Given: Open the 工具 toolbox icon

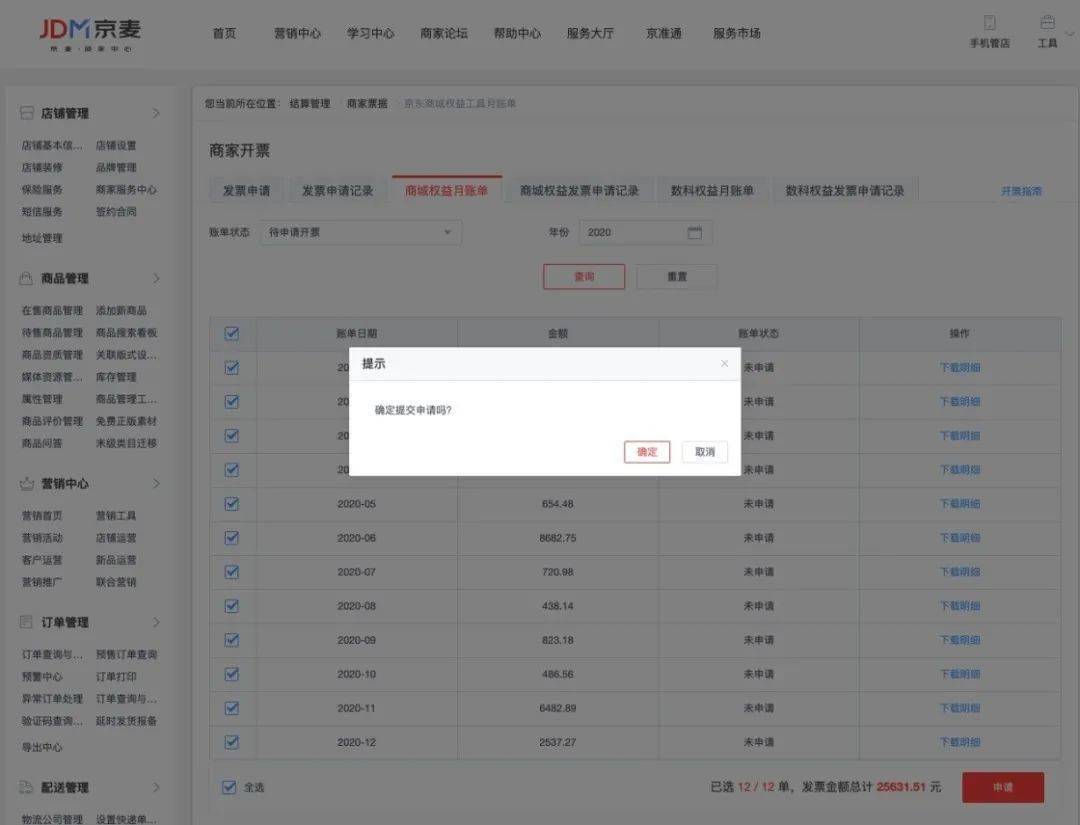Looking at the screenshot, I should point(1047,23).
